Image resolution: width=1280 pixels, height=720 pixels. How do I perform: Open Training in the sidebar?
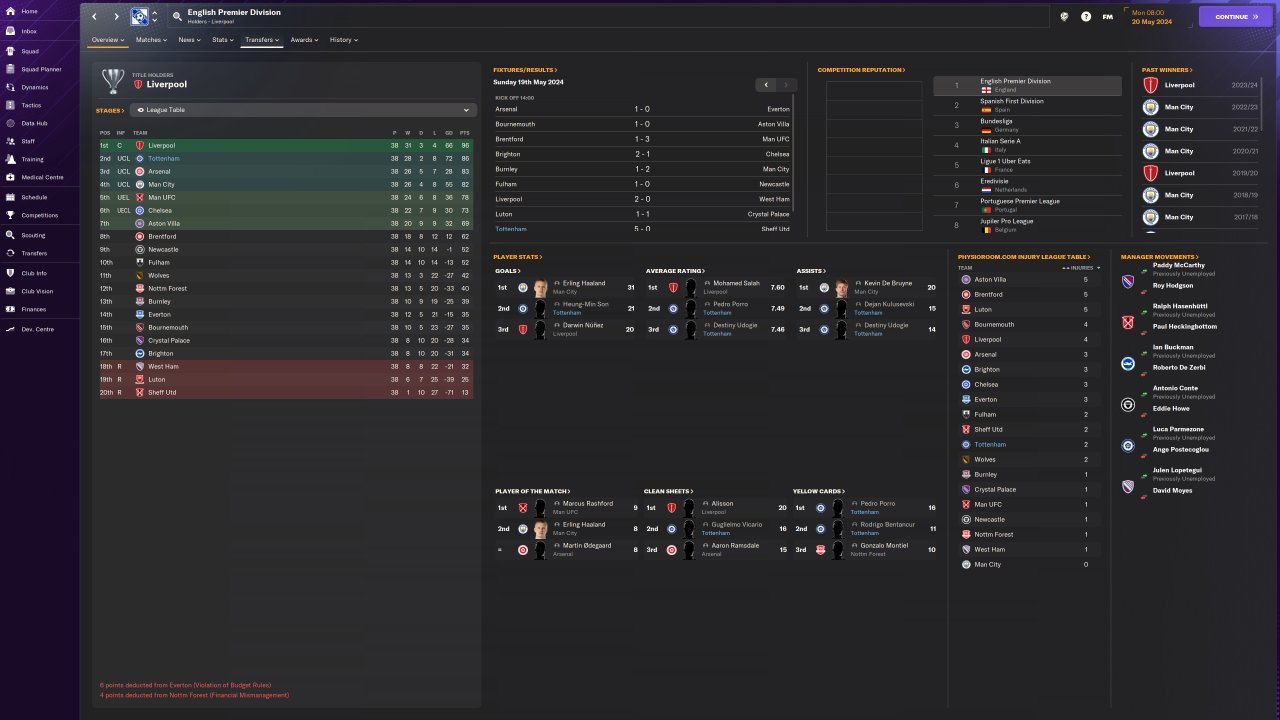[32, 159]
